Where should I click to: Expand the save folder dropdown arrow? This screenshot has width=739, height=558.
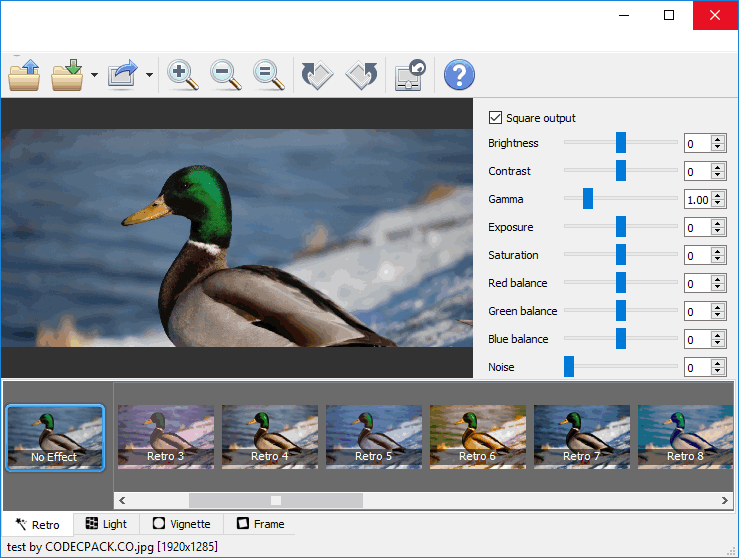[x=94, y=75]
